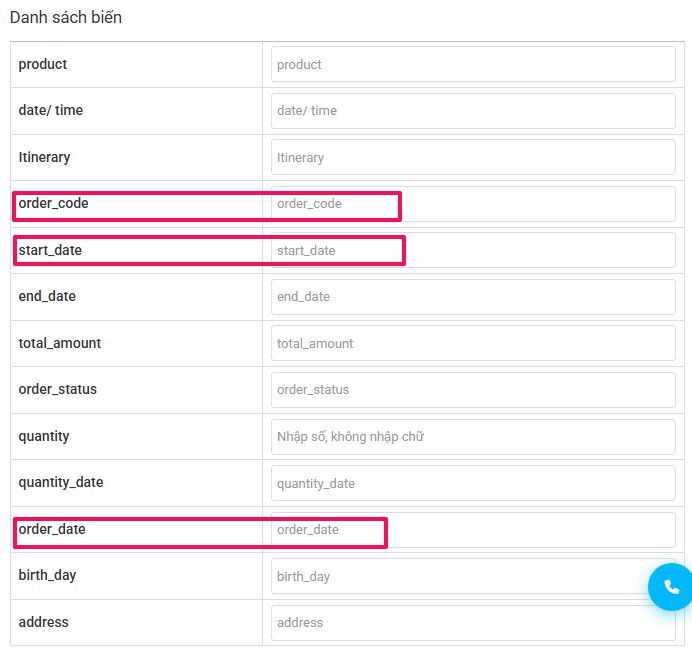Select the end_date input field
The width and height of the screenshot is (692, 648).
click(x=473, y=297)
